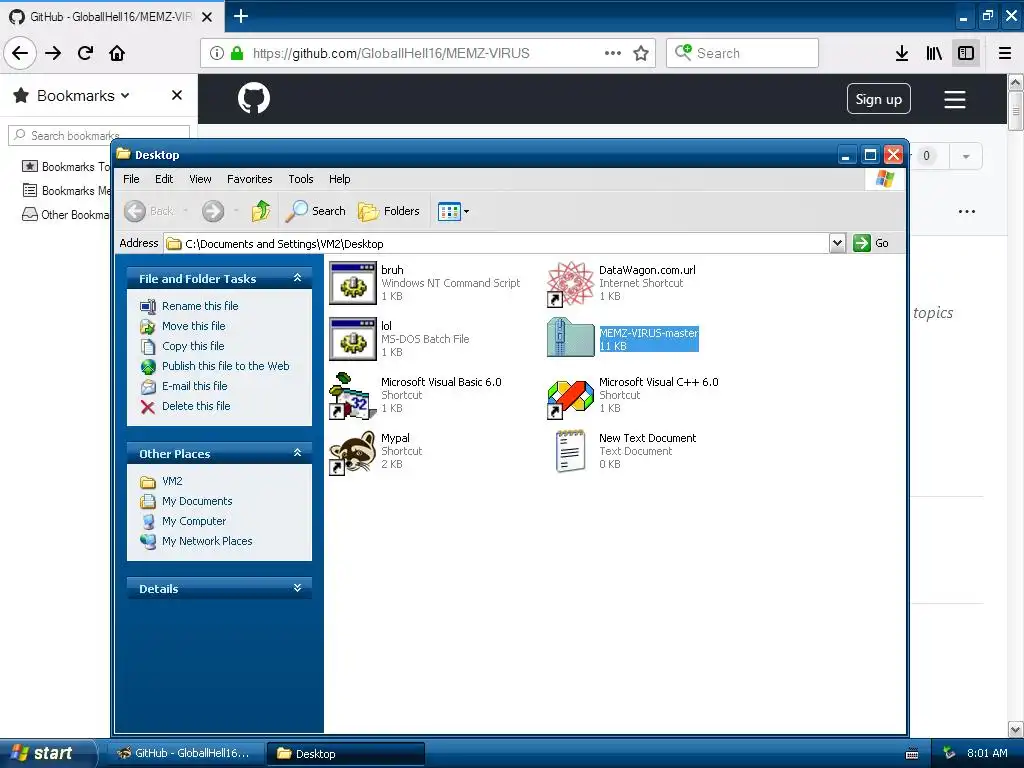Click Publish this file to the Web
Image resolution: width=1024 pixels, height=768 pixels.
click(225, 366)
